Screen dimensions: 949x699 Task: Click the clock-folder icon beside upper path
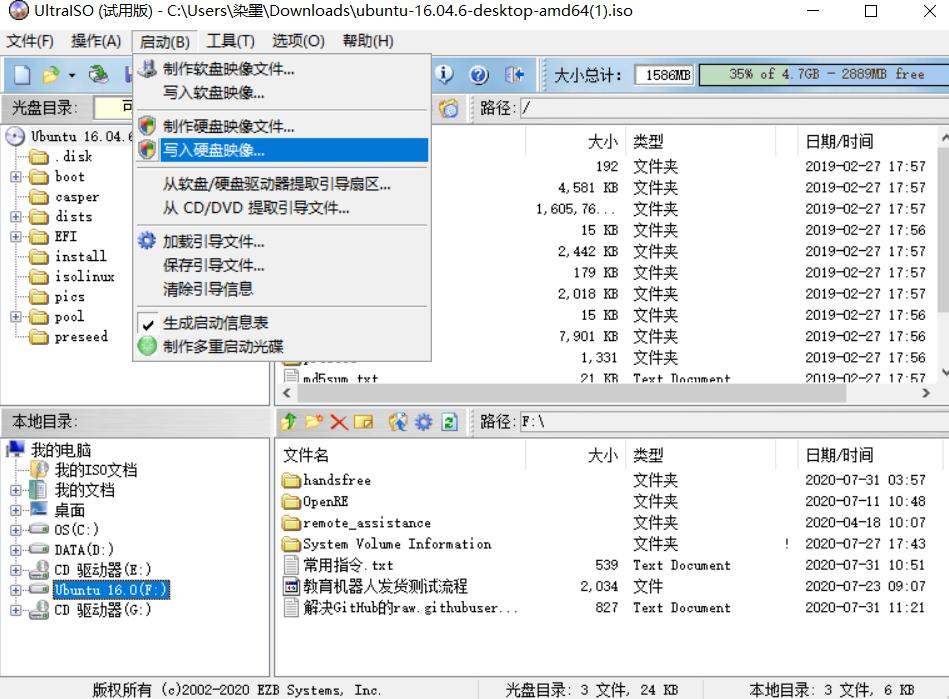pos(448,108)
